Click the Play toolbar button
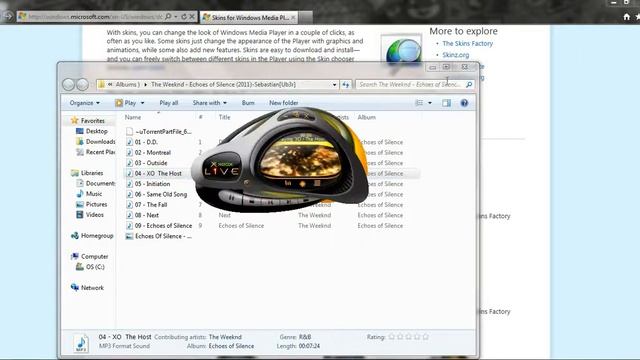Screen dimensions: 640x360 click(x=126, y=103)
